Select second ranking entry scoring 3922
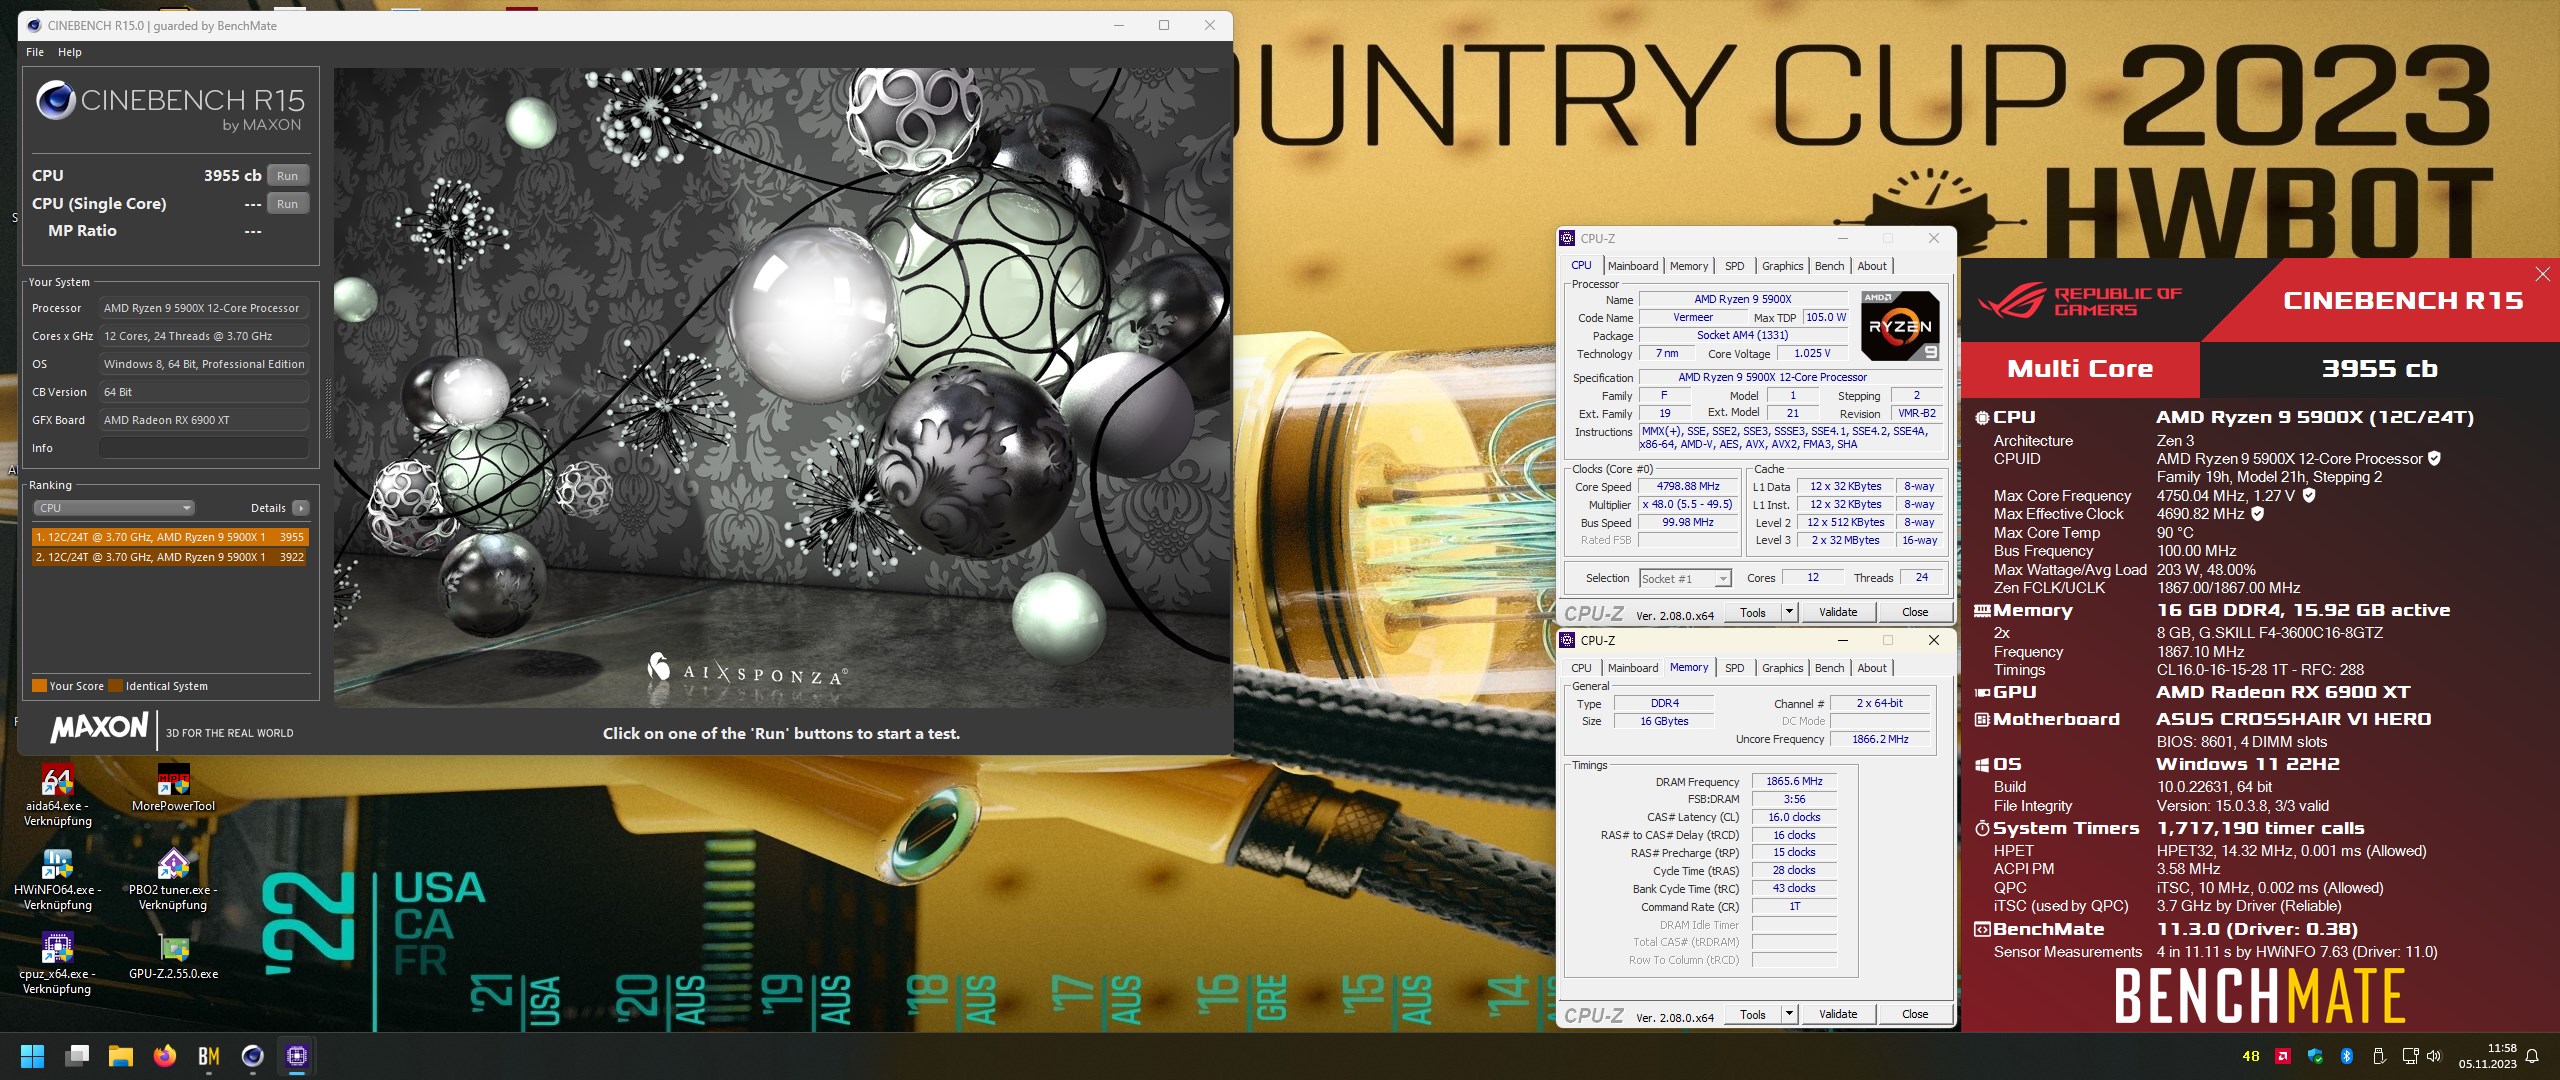Screen dimensions: 2560x1080 (170, 557)
